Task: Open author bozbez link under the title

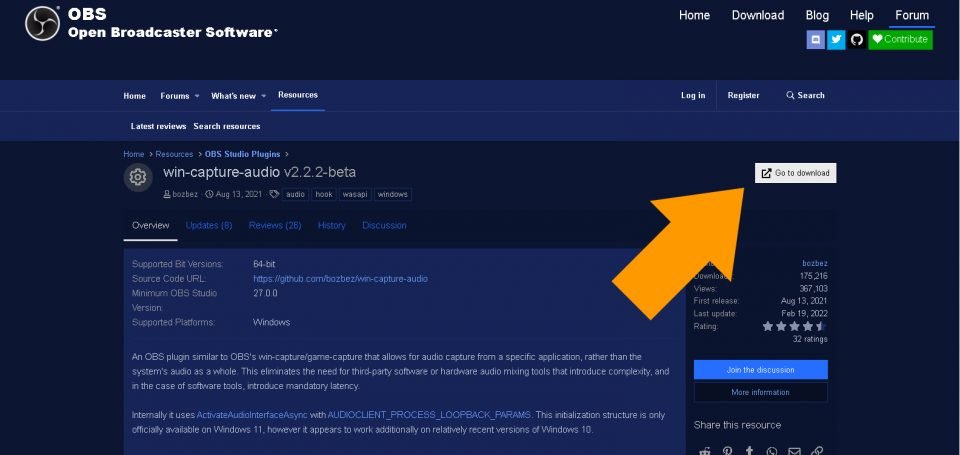Action: 185,194
